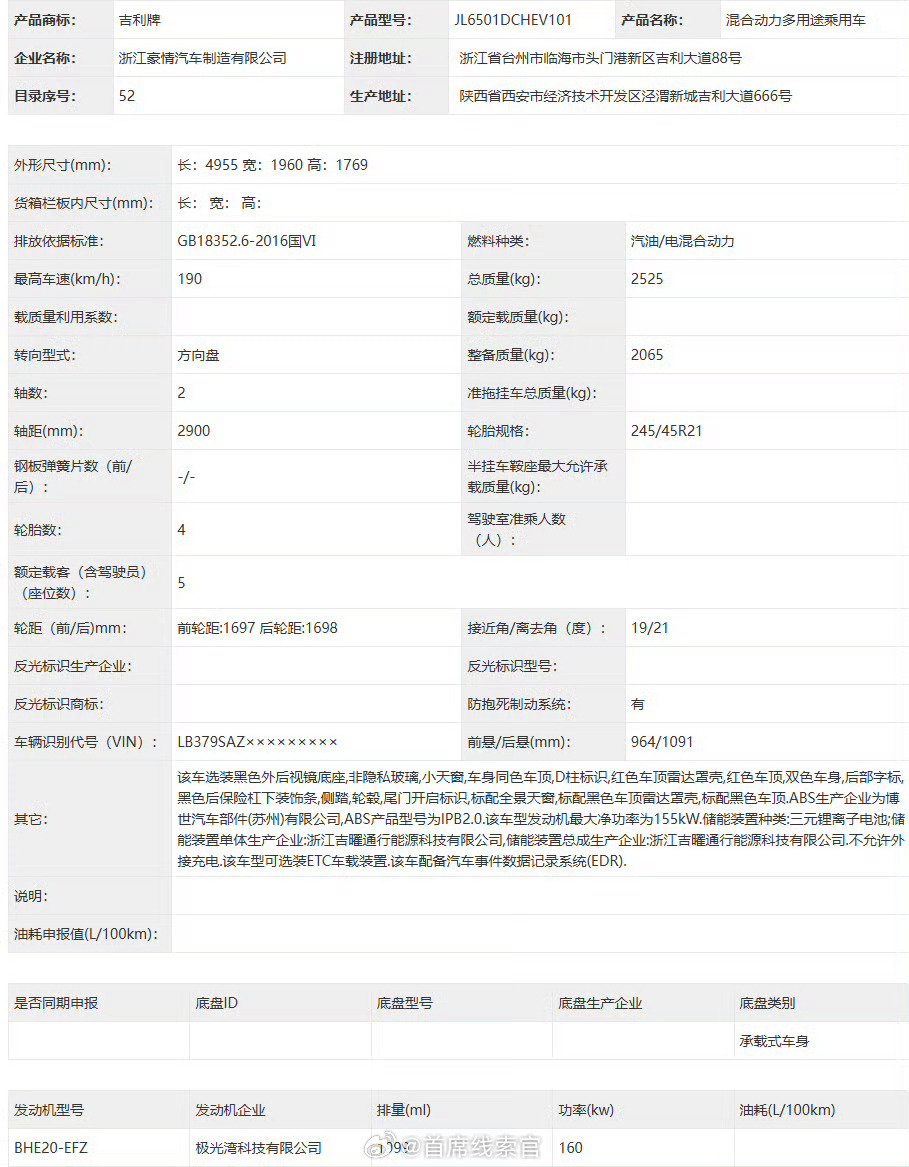Click product name 混合动力多用途乘用车
The image size is (909, 1167).
tap(795, 20)
